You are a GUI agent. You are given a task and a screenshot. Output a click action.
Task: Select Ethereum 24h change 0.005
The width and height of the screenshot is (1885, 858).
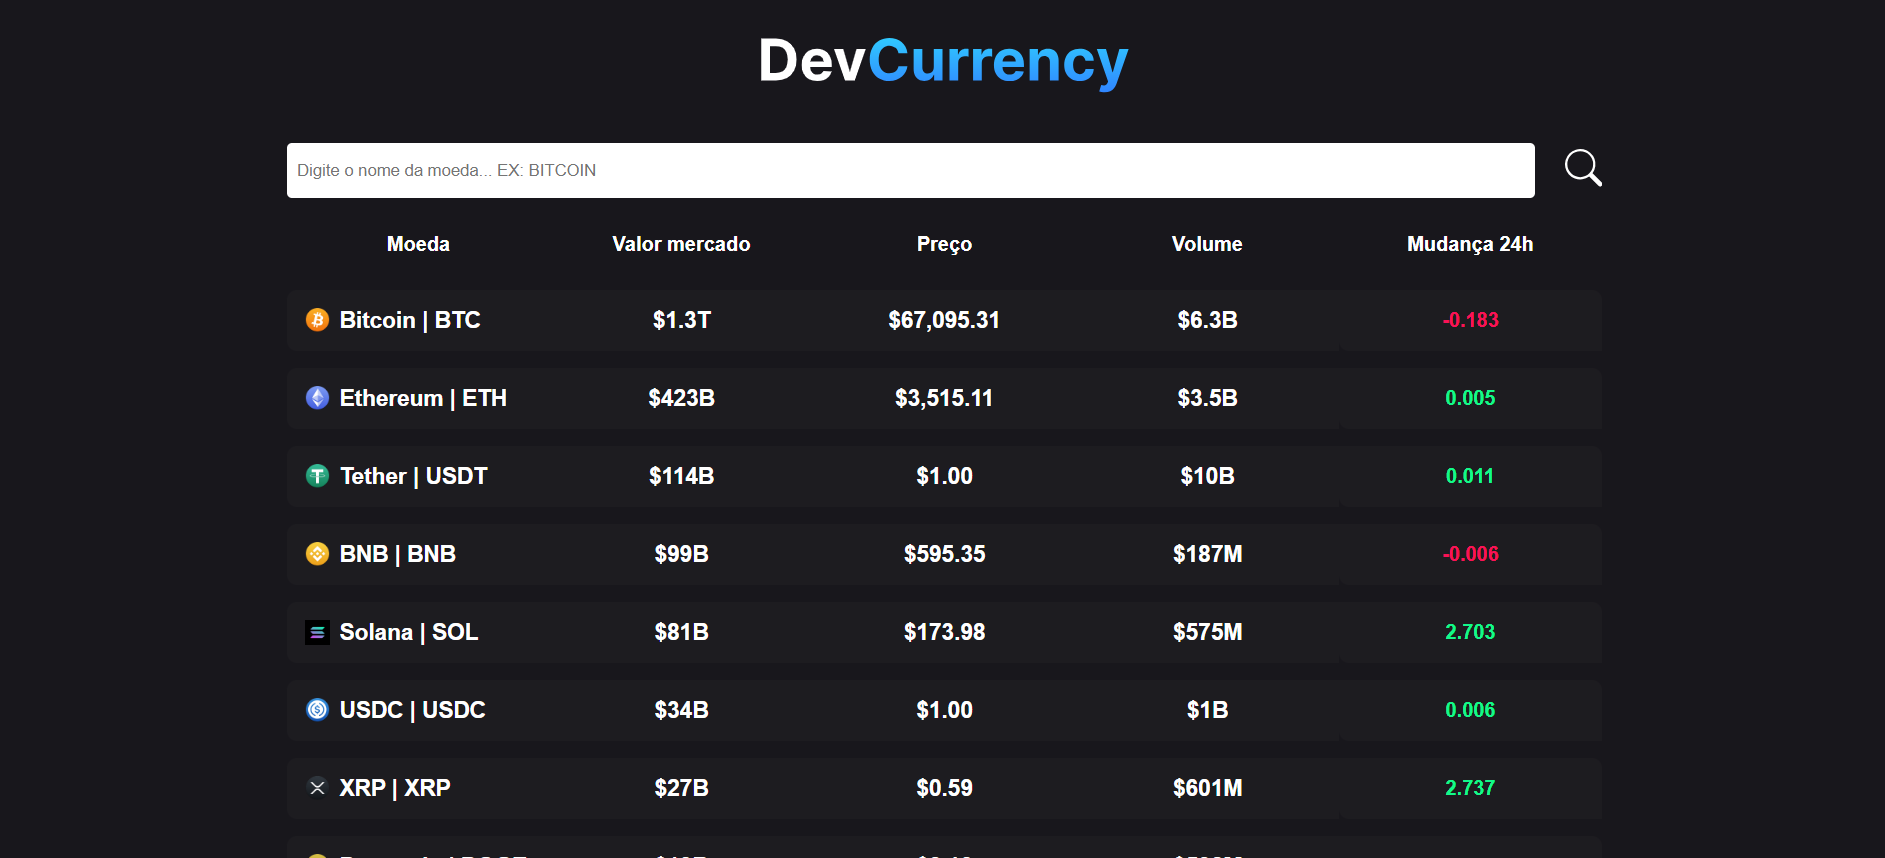tap(1470, 398)
